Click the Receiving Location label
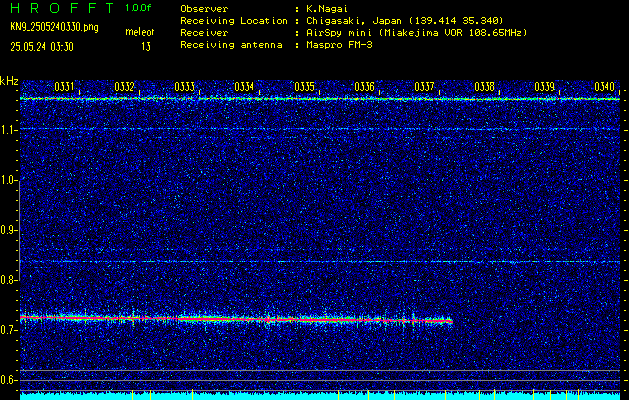Screen dimensions: 629x400 (234, 20)
